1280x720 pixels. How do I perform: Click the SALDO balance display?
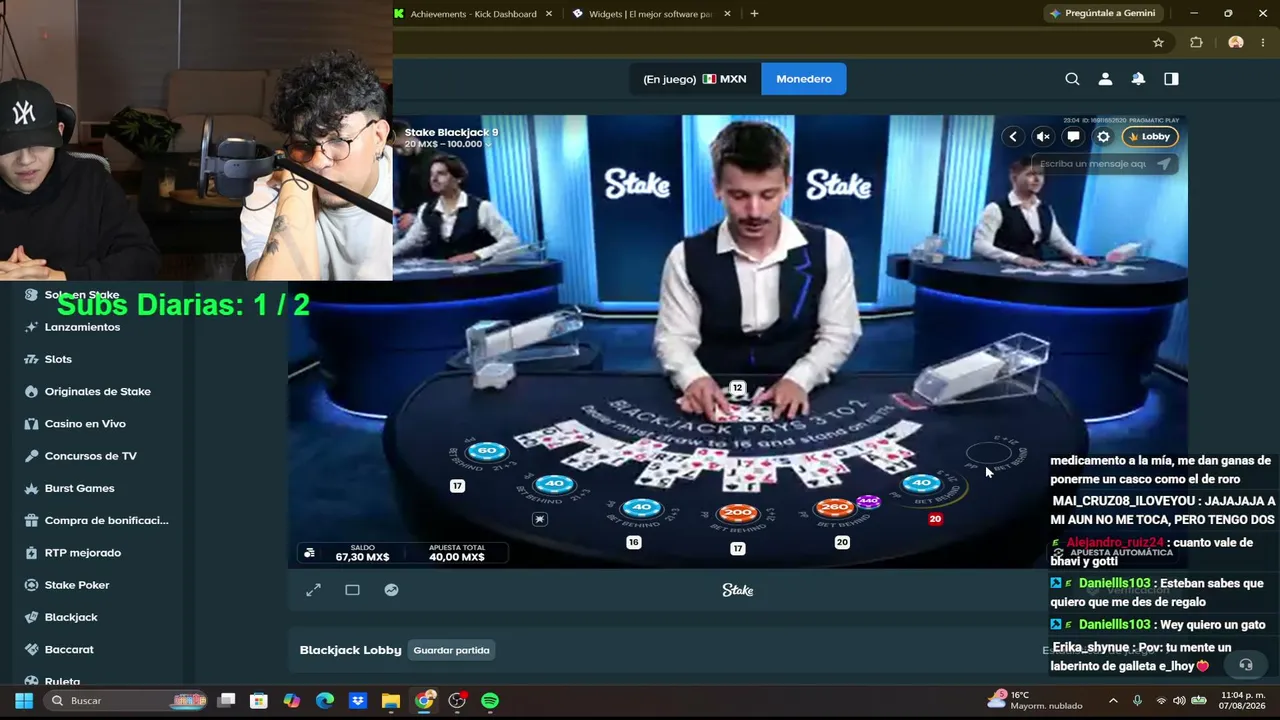click(x=362, y=553)
